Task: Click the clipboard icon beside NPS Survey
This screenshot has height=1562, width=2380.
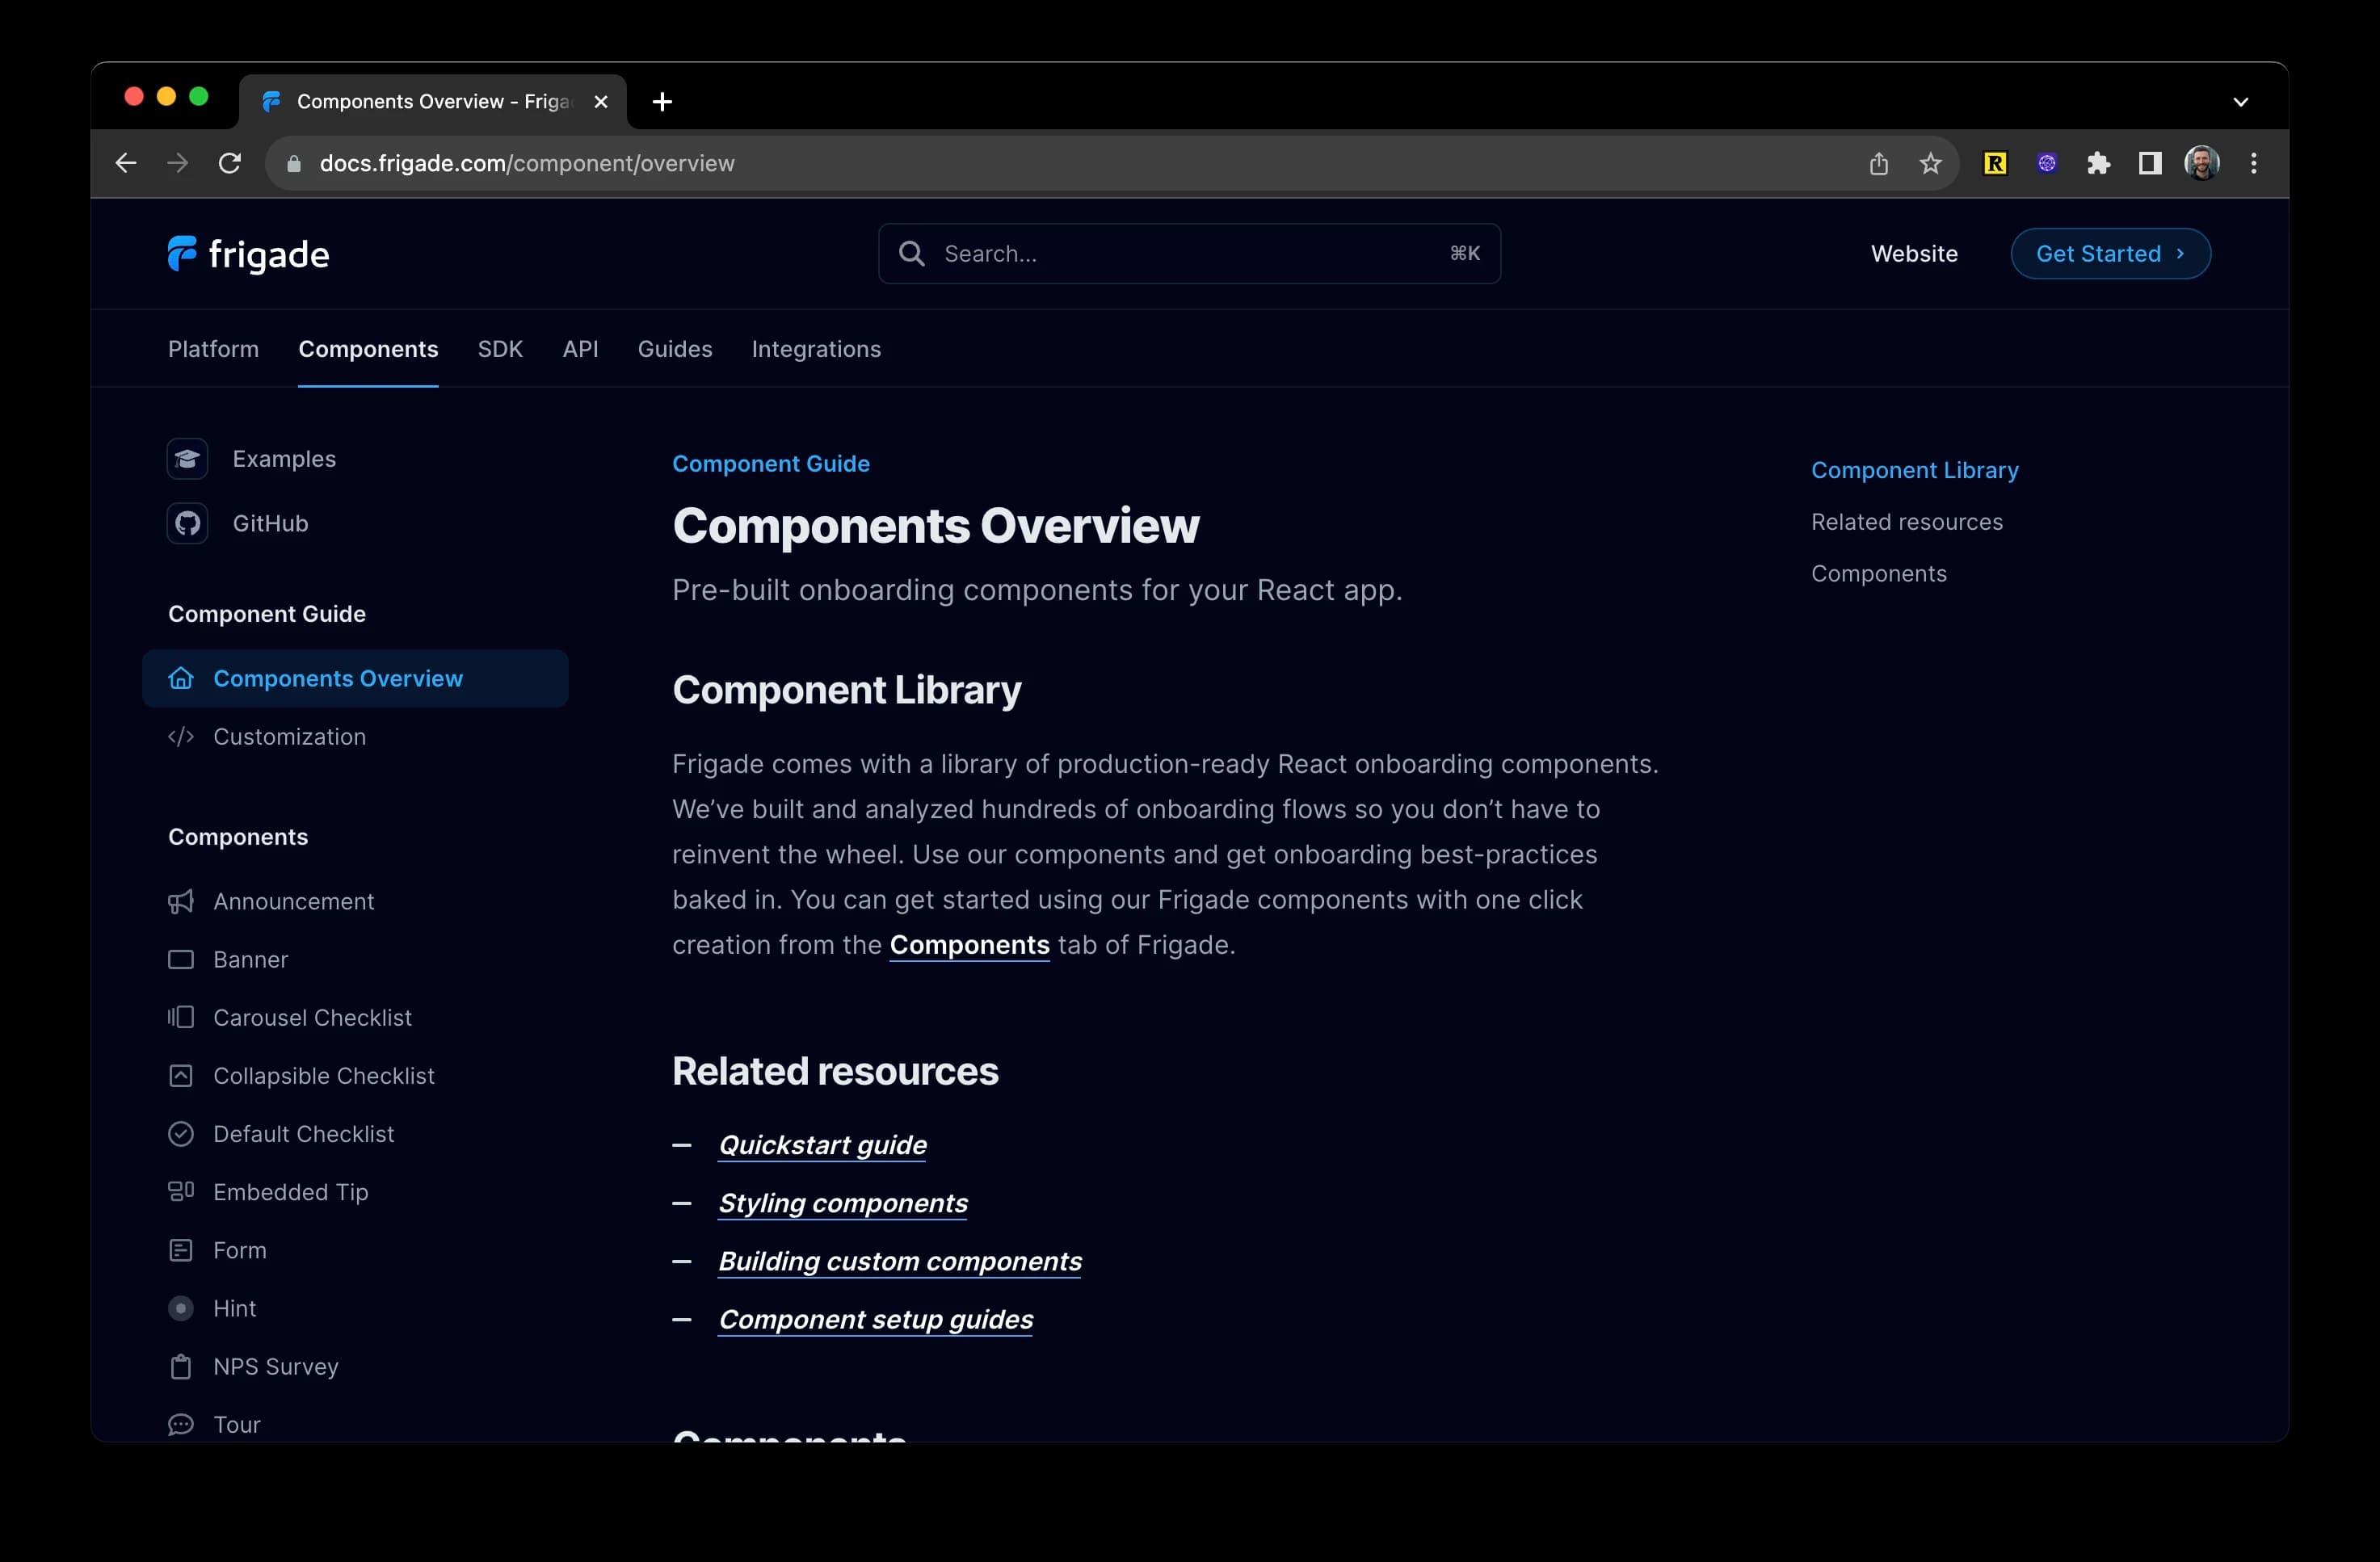Action: click(181, 1366)
